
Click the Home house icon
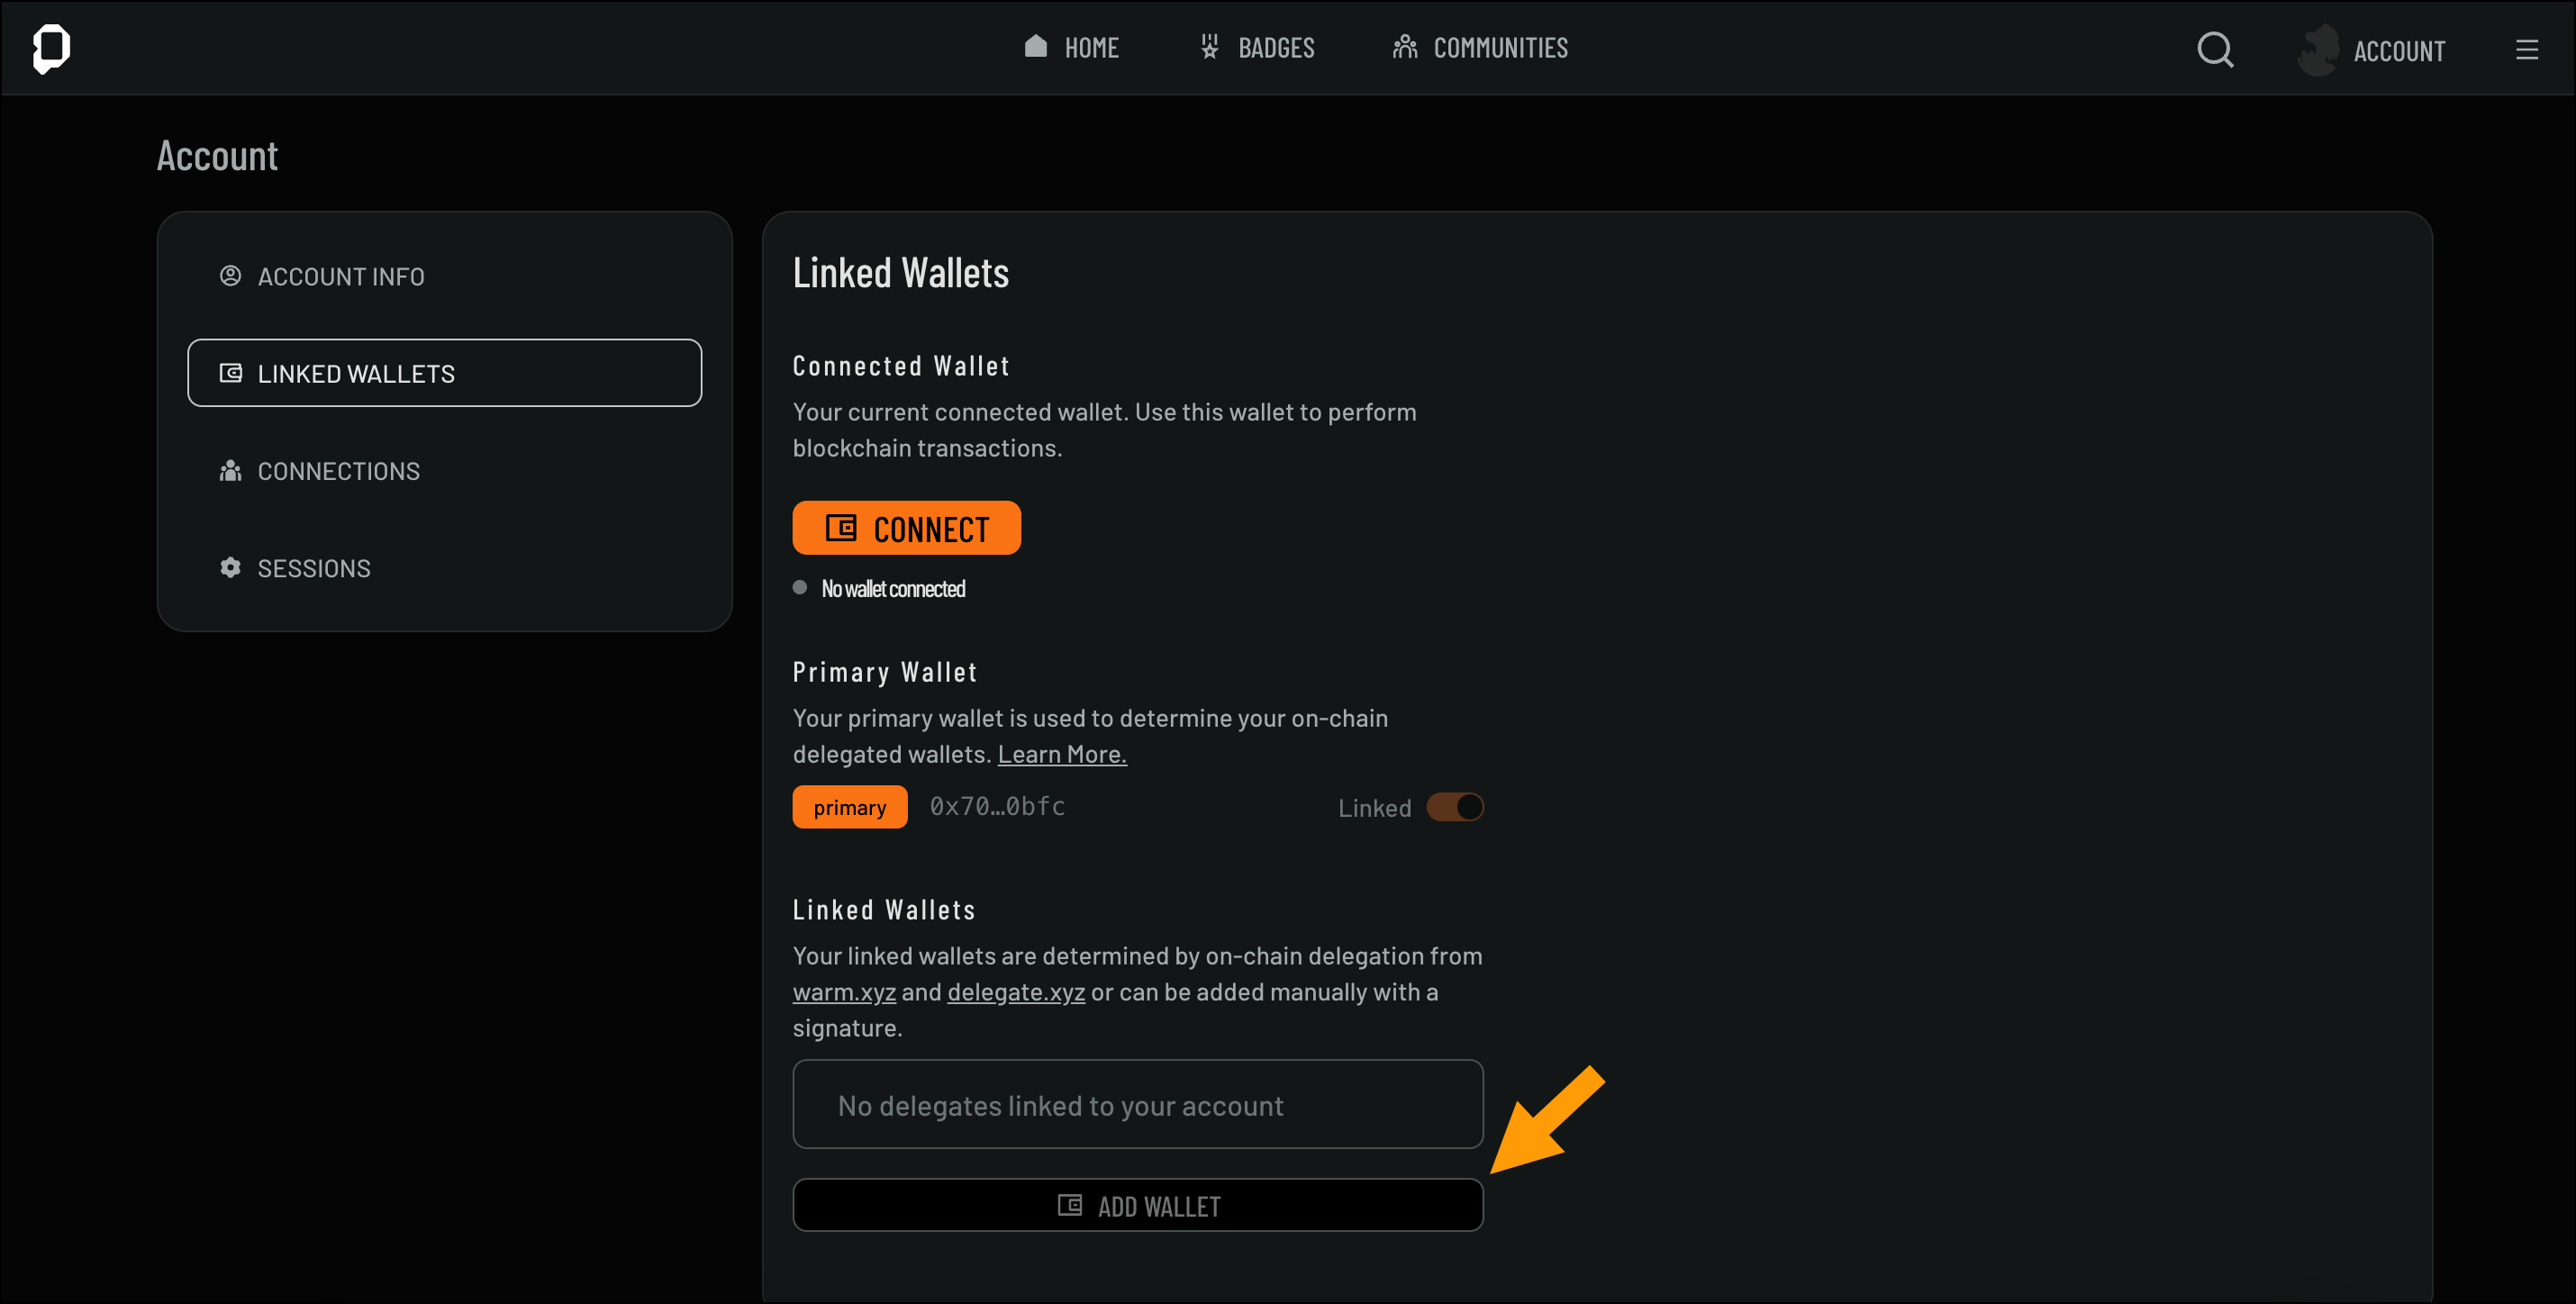[x=1035, y=46]
